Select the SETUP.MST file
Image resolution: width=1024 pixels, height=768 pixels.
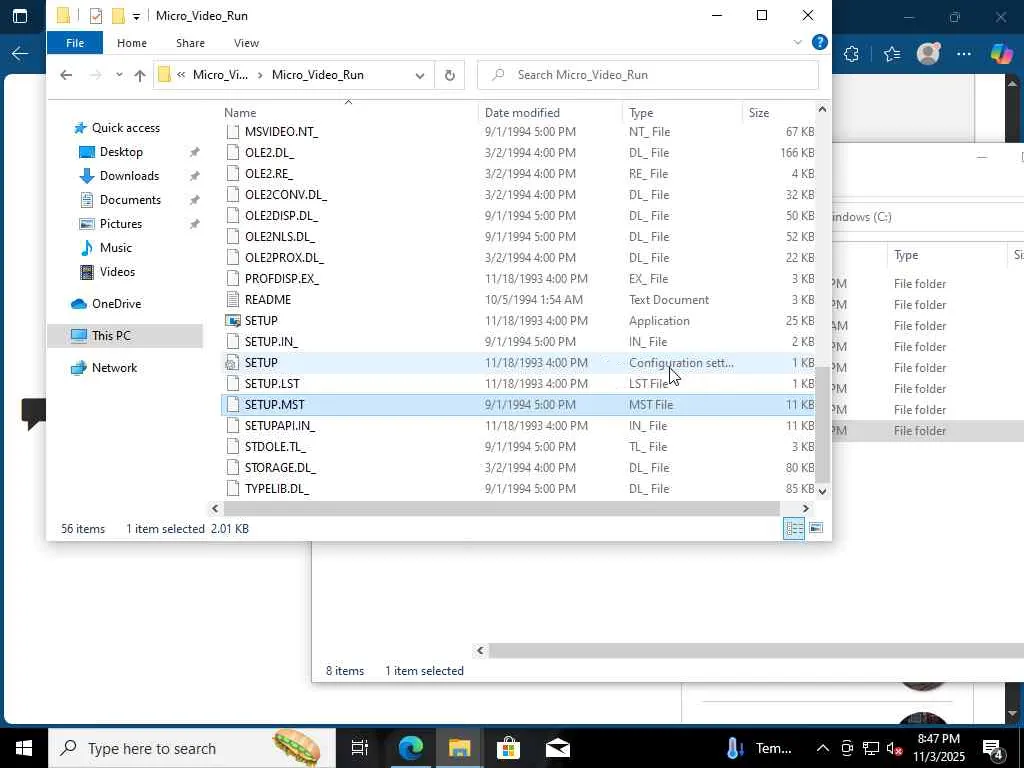point(274,405)
